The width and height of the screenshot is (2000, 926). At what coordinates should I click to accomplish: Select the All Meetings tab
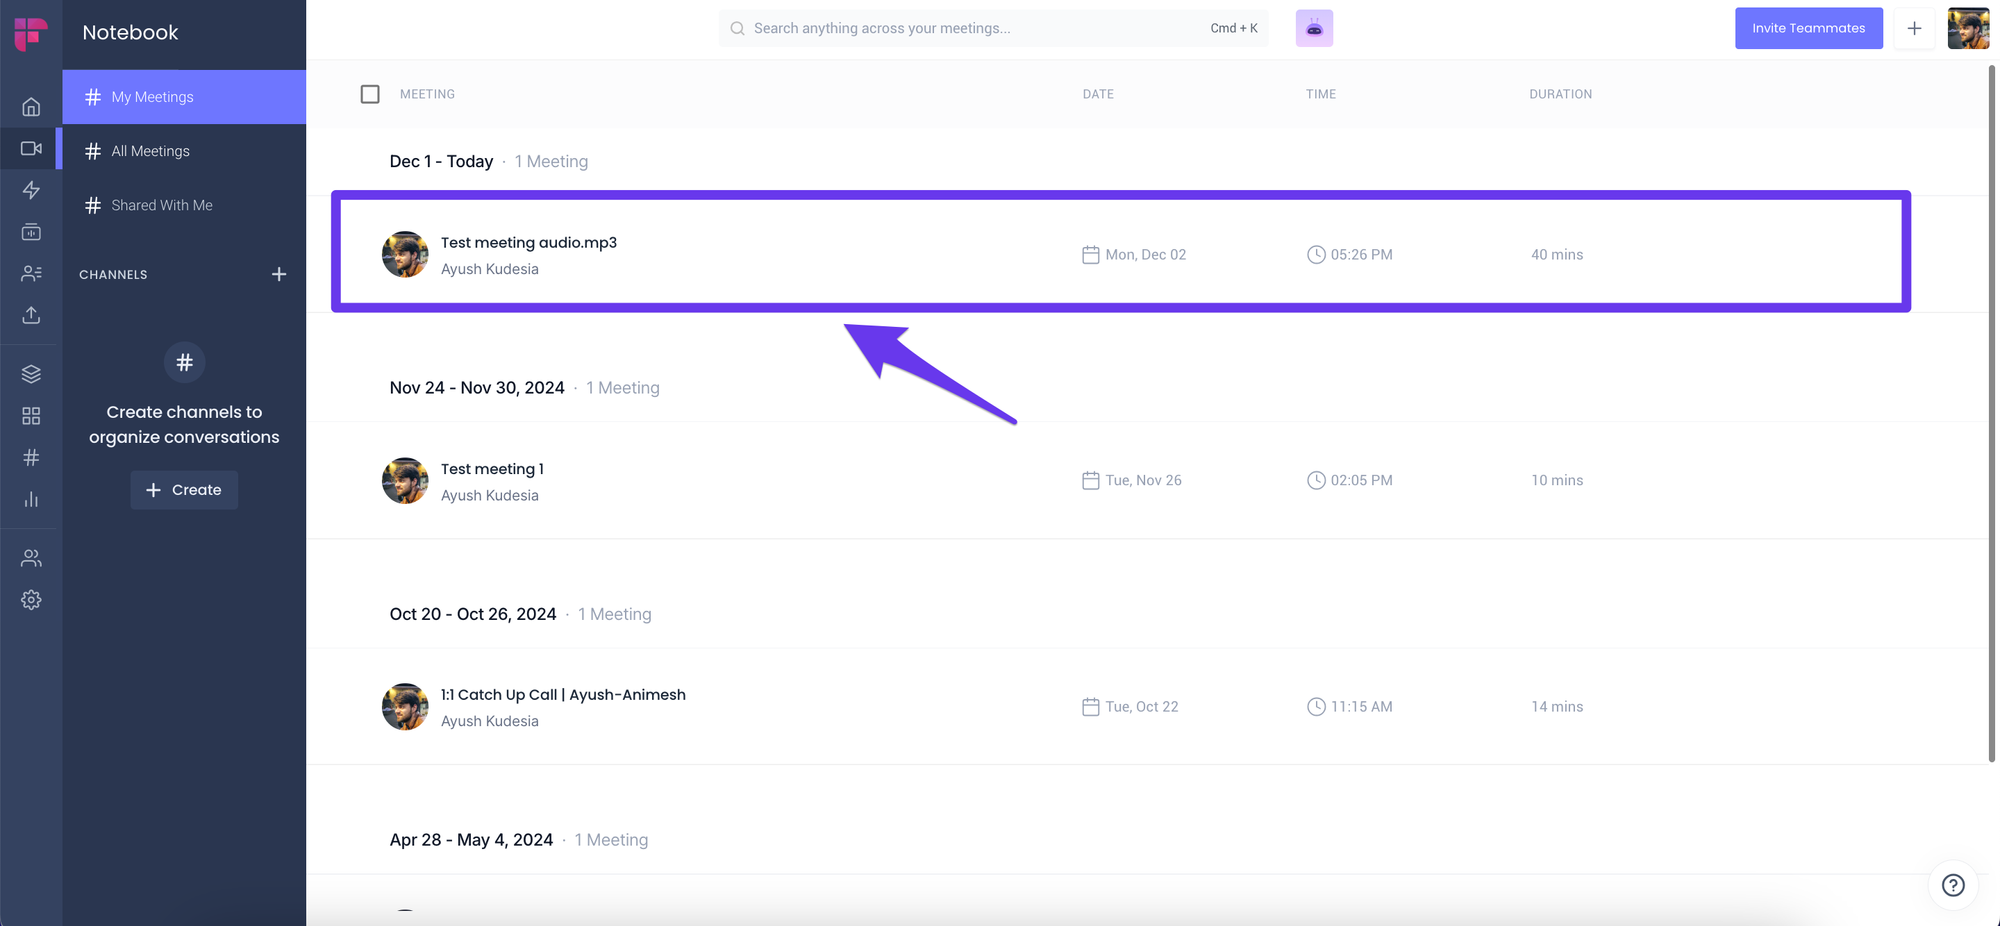pyautogui.click(x=184, y=151)
